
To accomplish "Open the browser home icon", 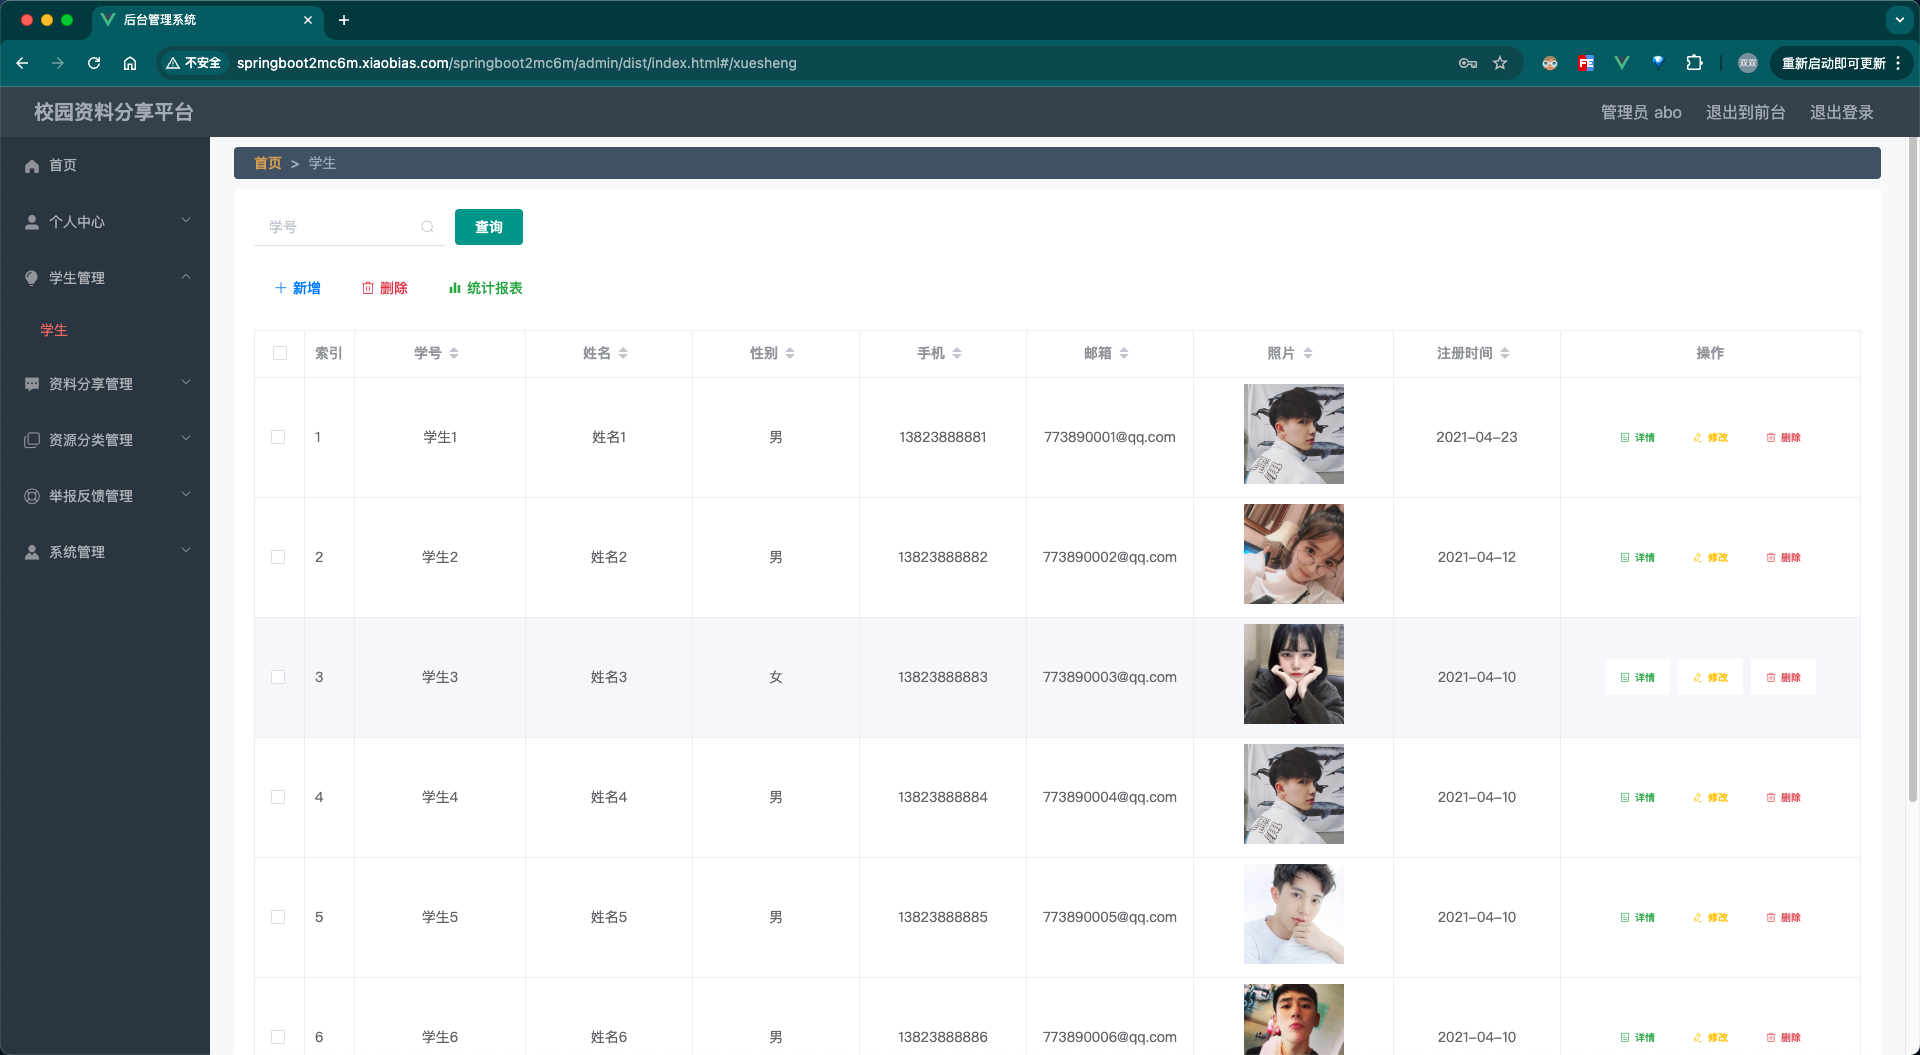I will point(130,63).
